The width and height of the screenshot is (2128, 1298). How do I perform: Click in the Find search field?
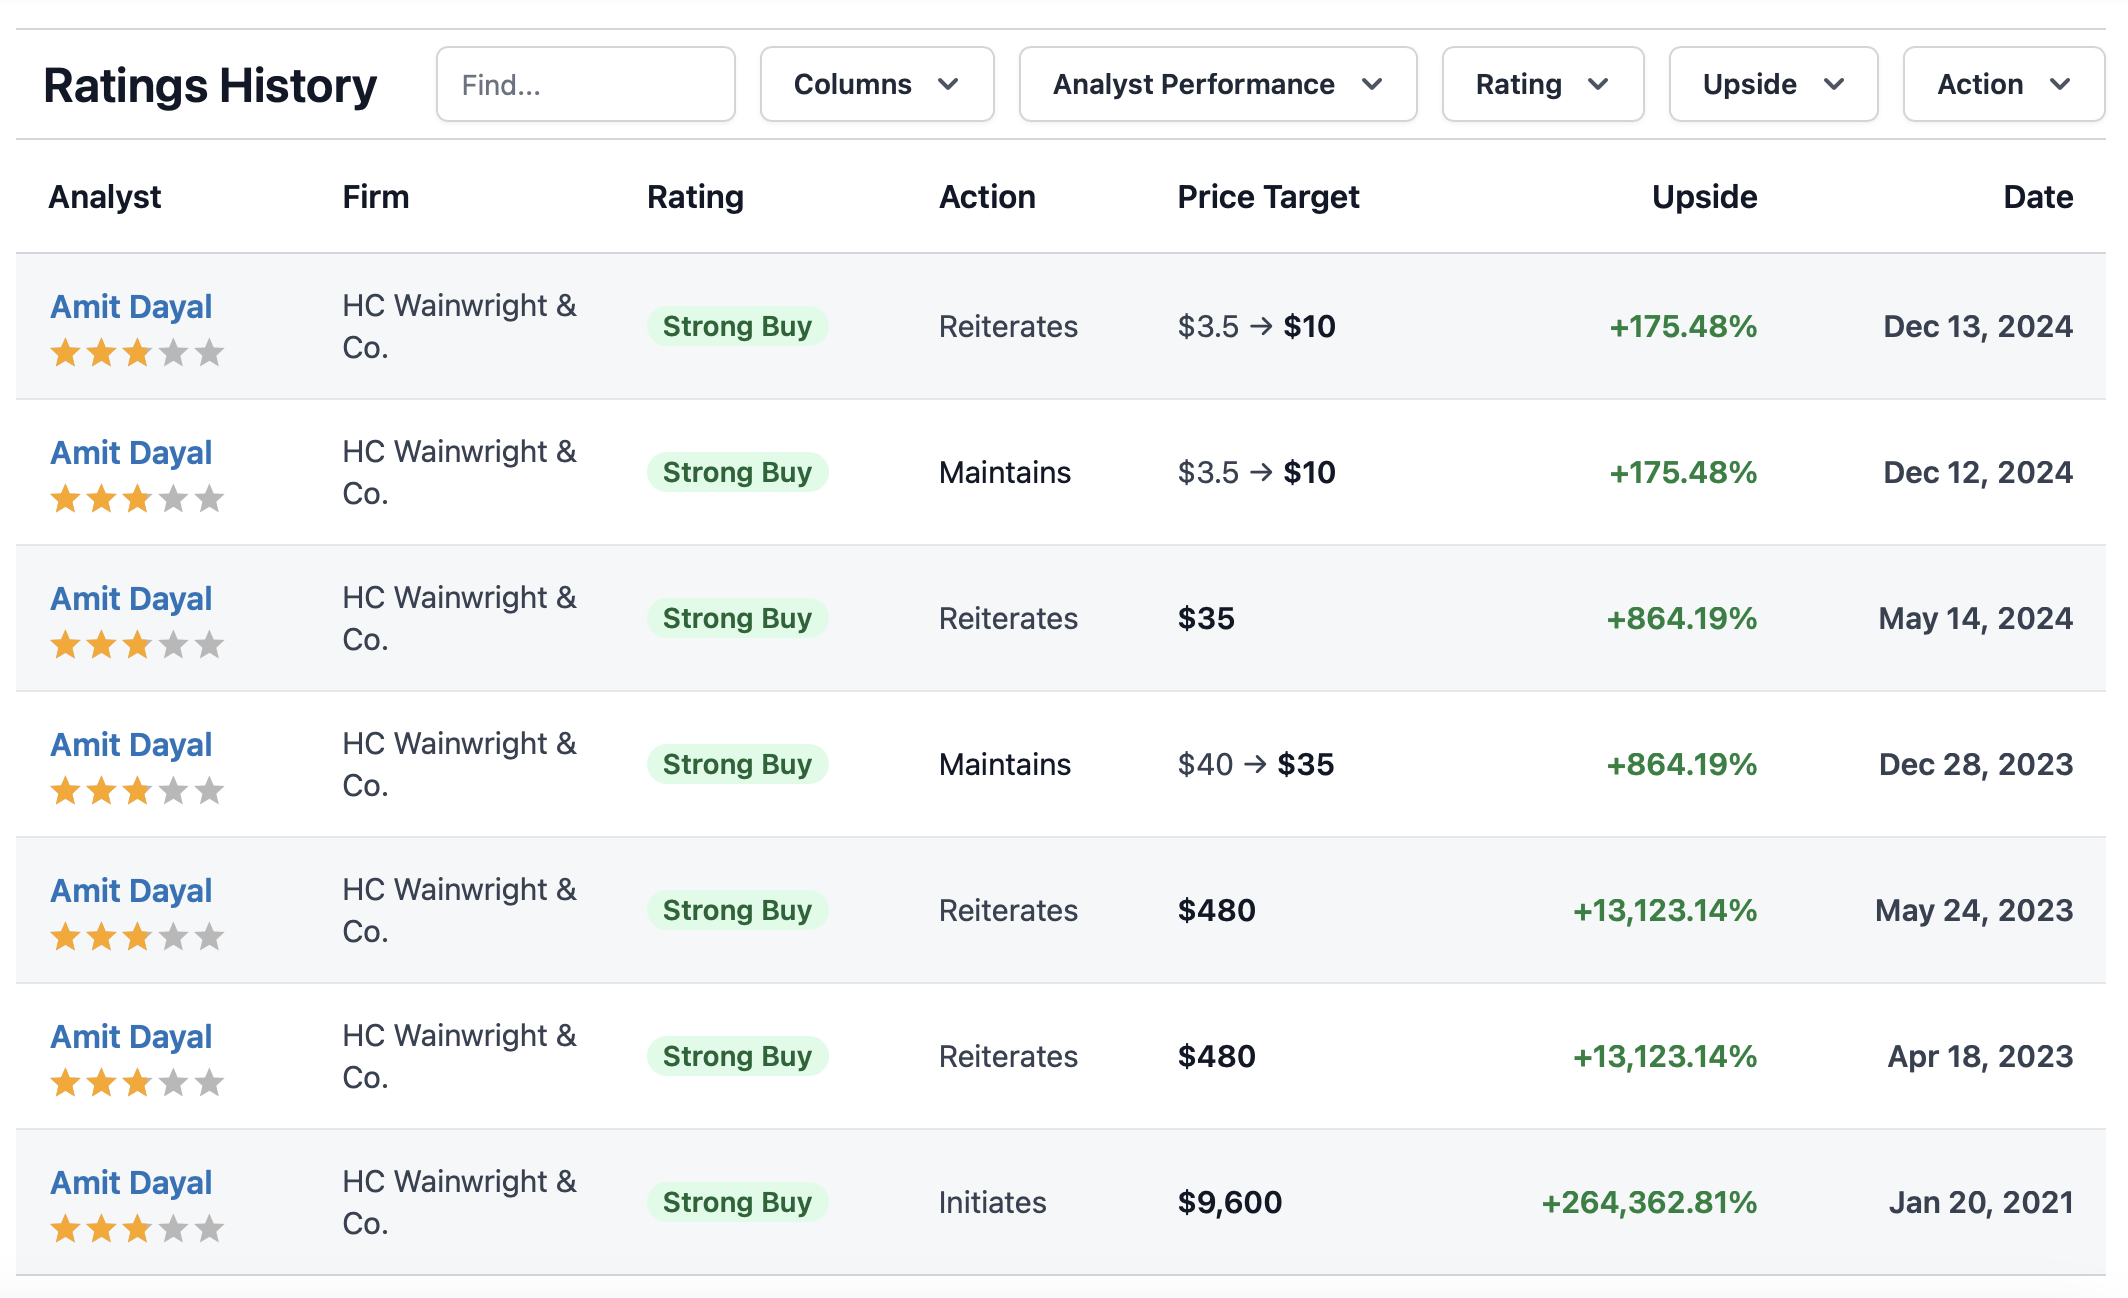[x=585, y=85]
